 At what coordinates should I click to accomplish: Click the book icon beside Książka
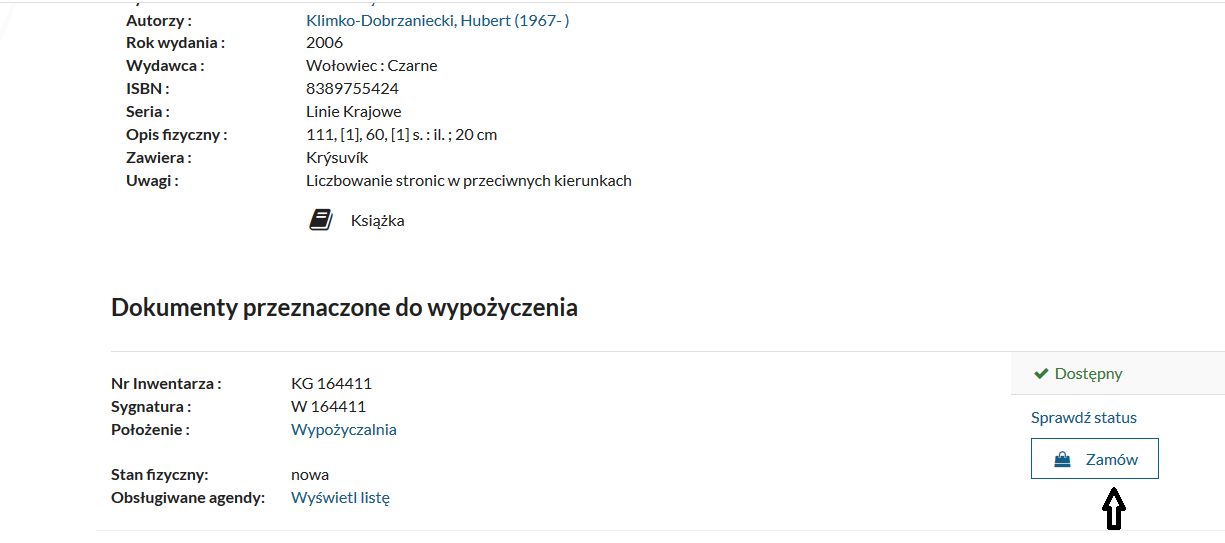(x=320, y=220)
